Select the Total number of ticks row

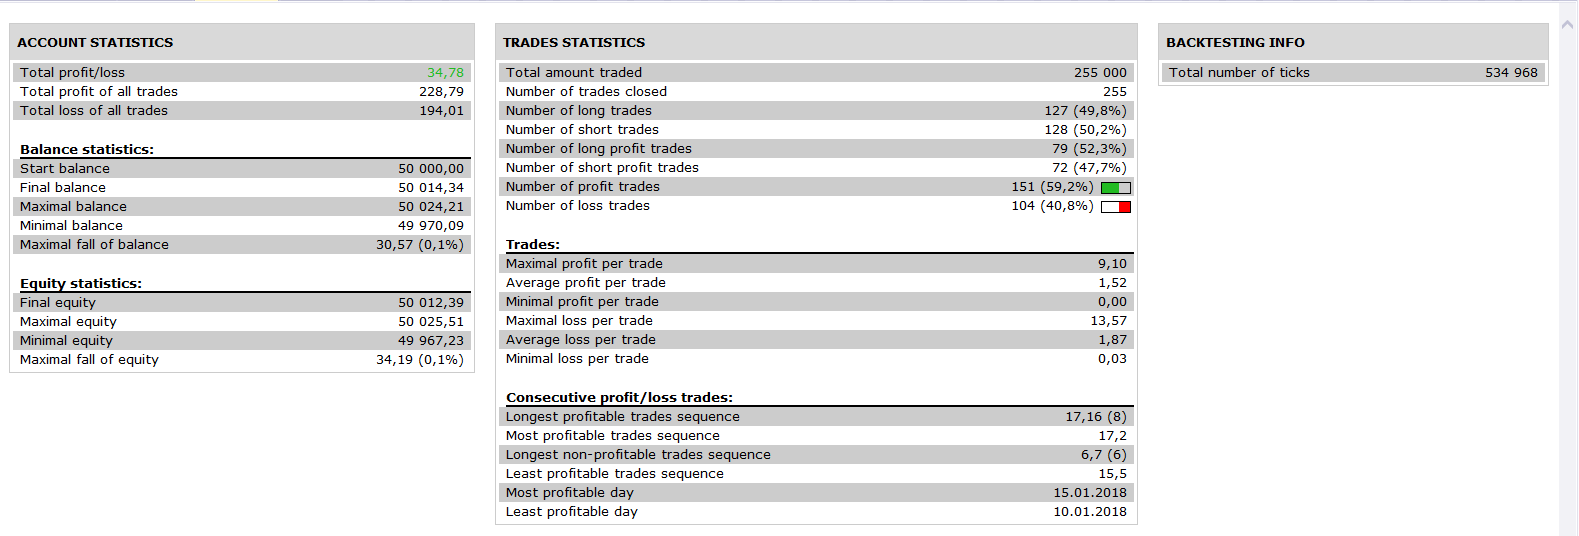coord(1353,72)
